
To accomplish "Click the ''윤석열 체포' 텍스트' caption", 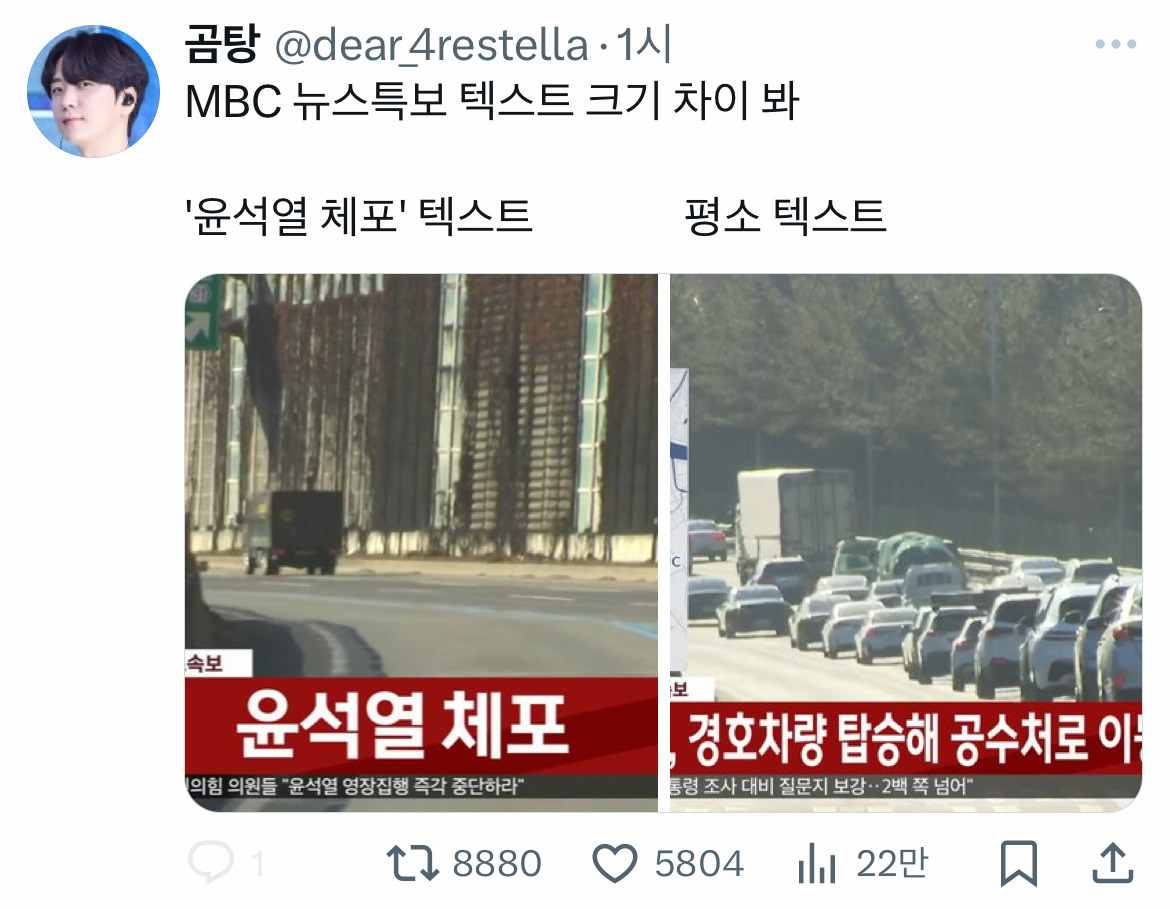I will [x=359, y=216].
